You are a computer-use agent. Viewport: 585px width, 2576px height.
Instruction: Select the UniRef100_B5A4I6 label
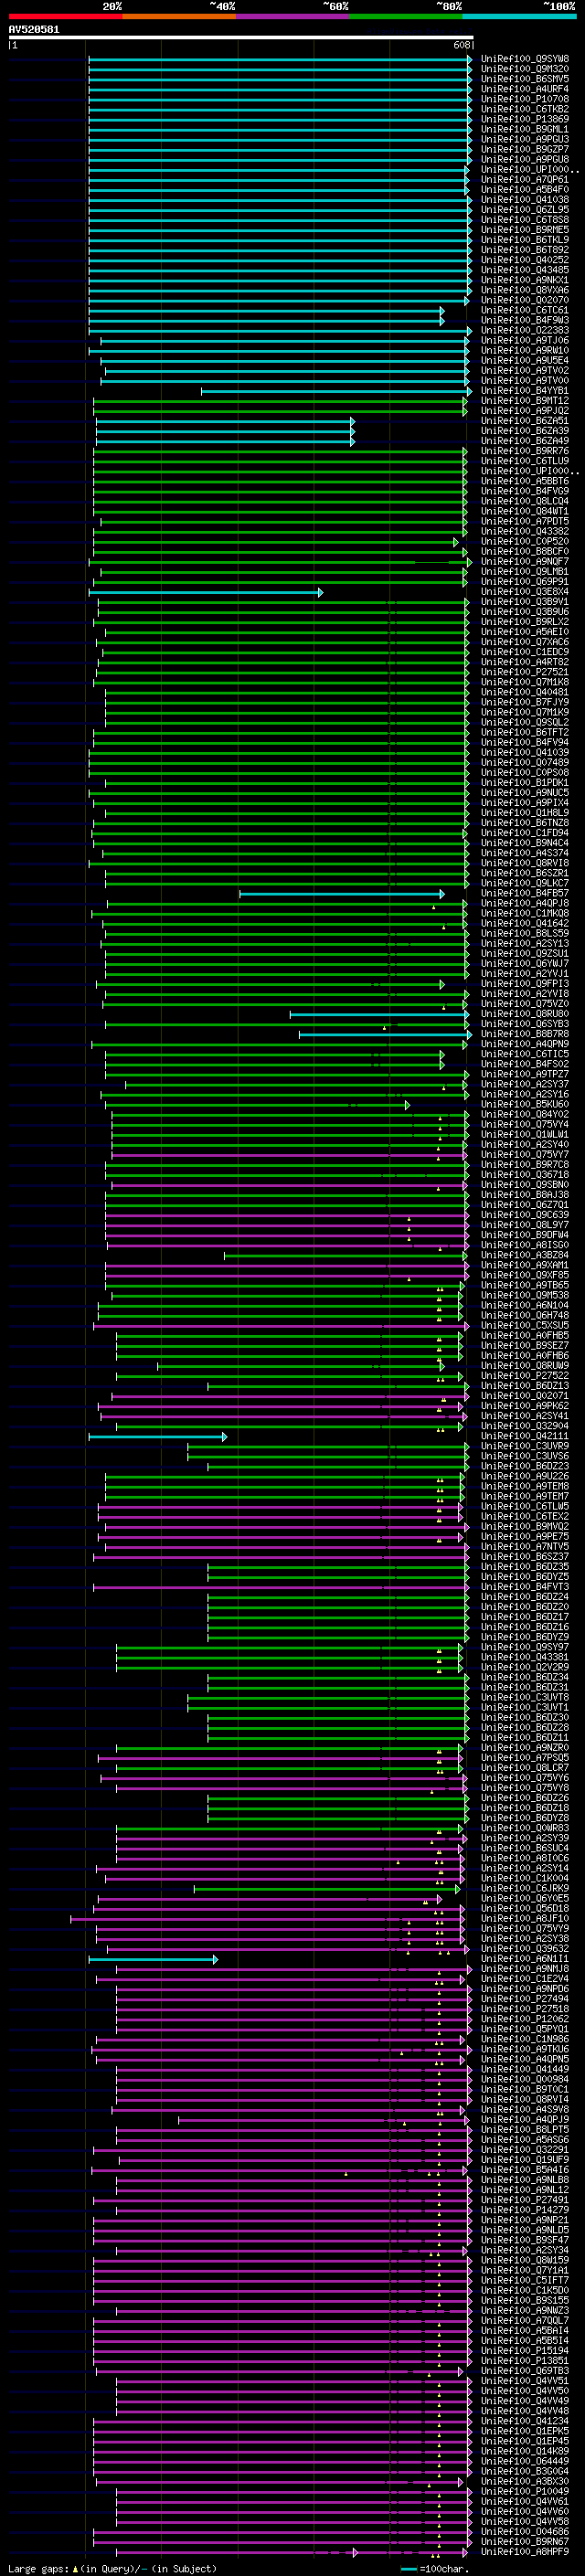click(x=525, y=2170)
